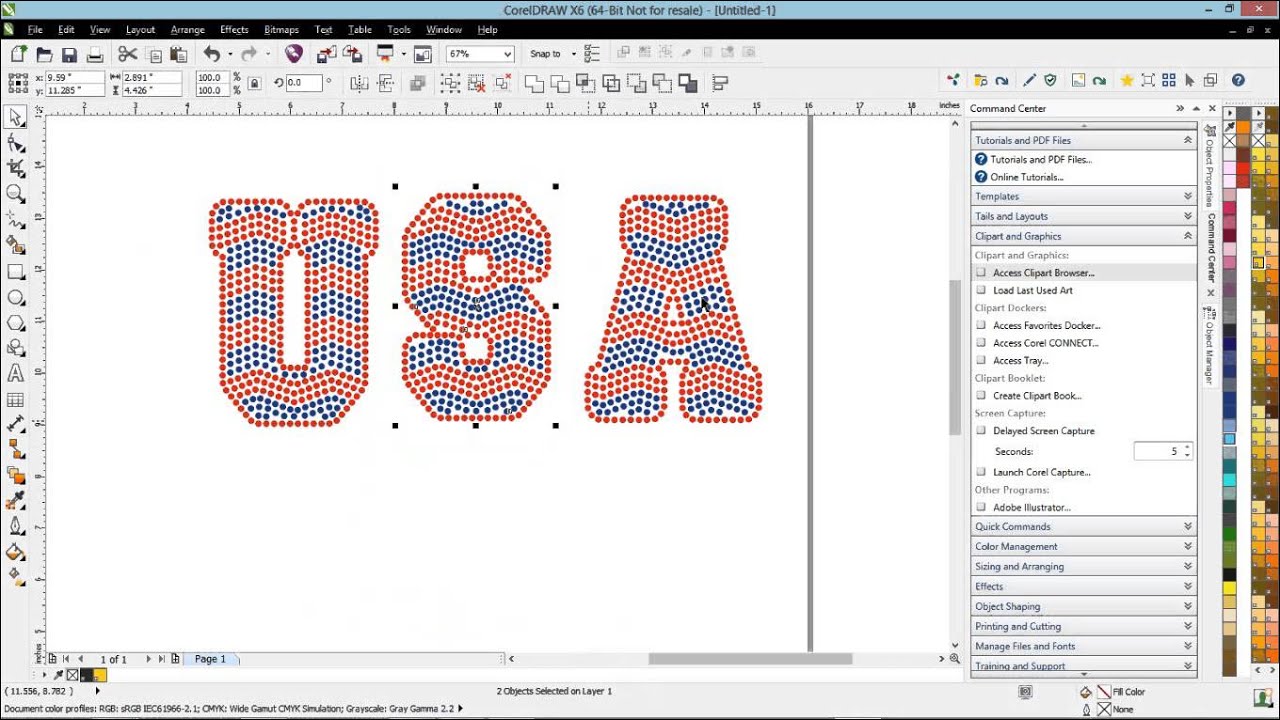Image resolution: width=1280 pixels, height=720 pixels.
Task: Click the yellow star favorites icon
Action: click(1127, 80)
